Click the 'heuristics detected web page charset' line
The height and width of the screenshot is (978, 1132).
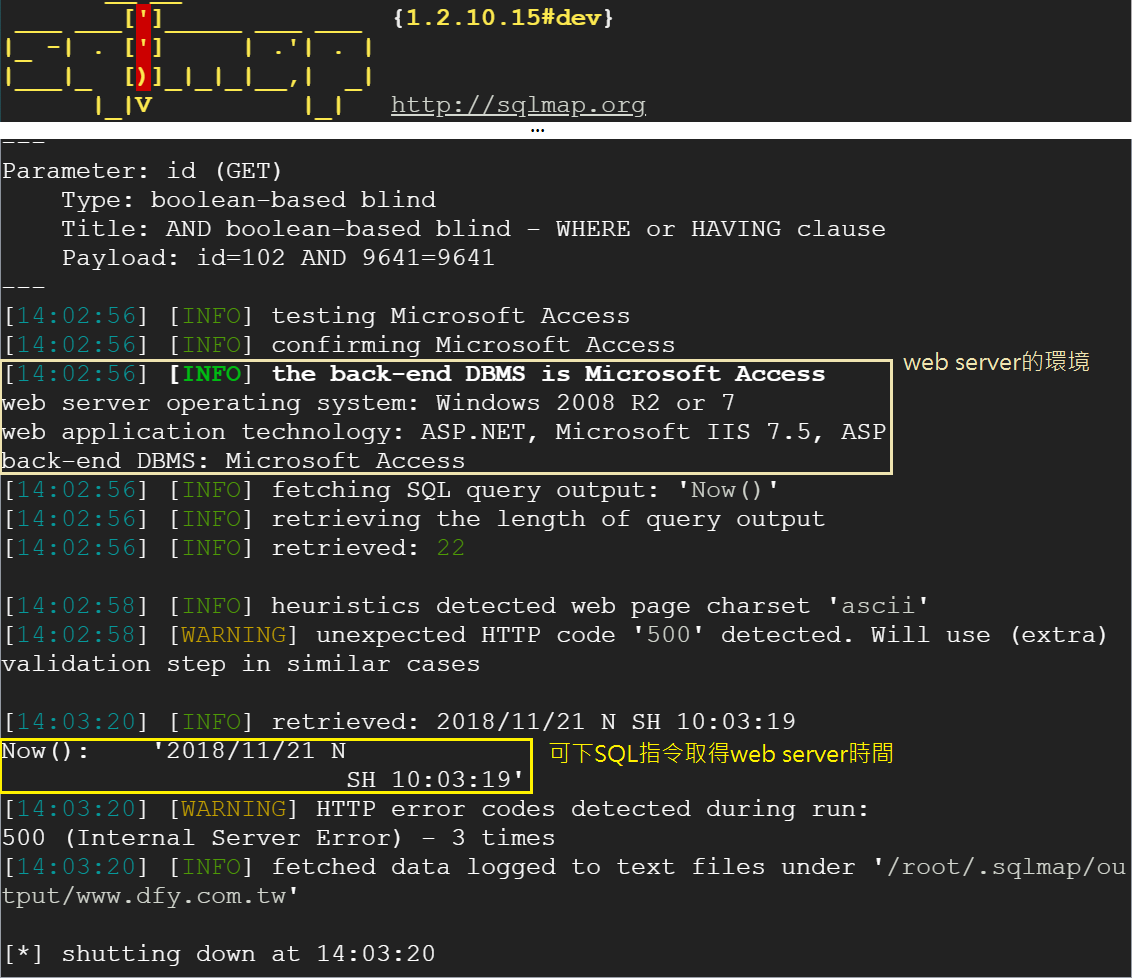466,606
